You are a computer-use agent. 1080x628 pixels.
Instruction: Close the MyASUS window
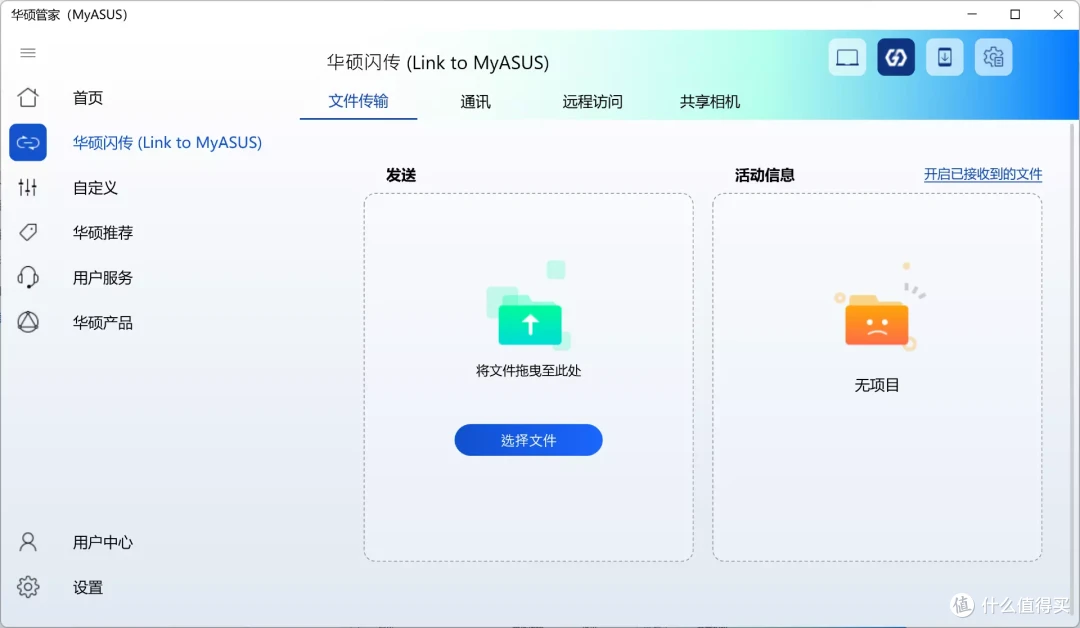point(1059,14)
